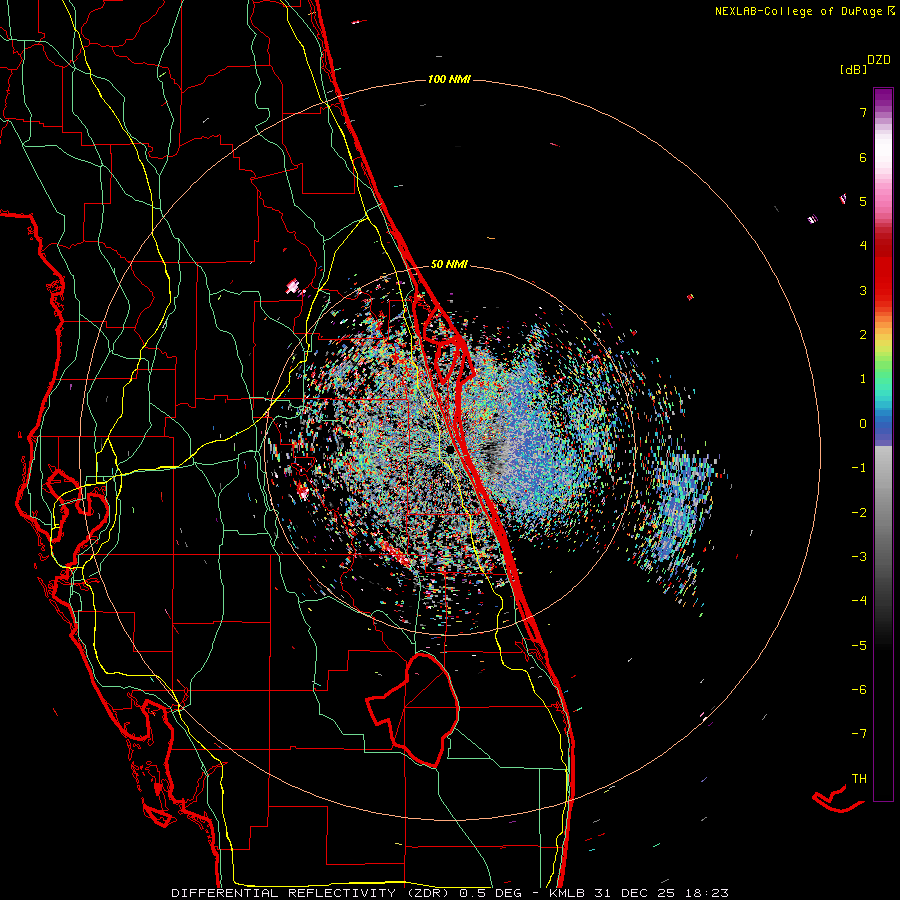Select the DZD product label above the scale
900x900 pixels.
tap(879, 60)
